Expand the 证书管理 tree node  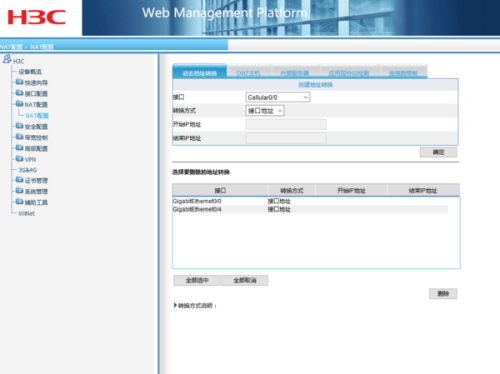click(36, 181)
